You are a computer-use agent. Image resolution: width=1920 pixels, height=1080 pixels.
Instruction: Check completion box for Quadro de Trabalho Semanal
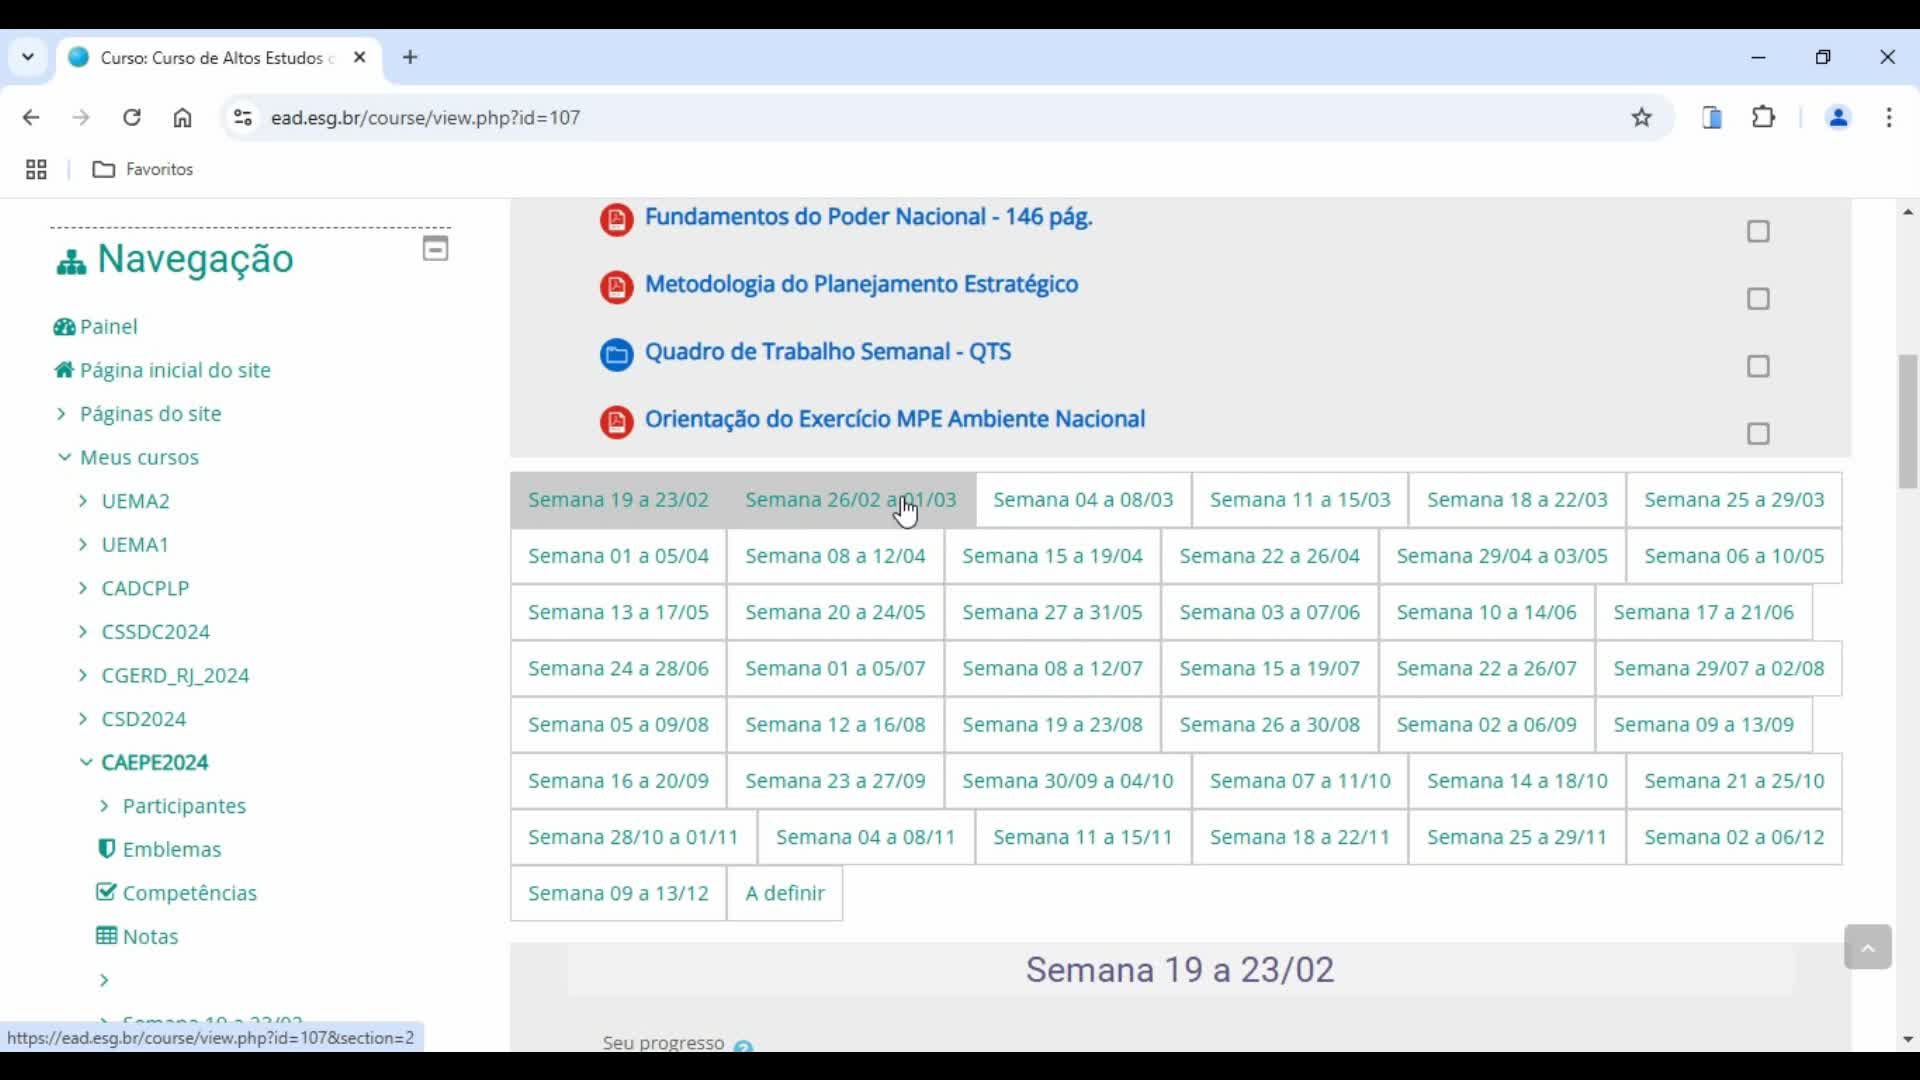point(1758,367)
